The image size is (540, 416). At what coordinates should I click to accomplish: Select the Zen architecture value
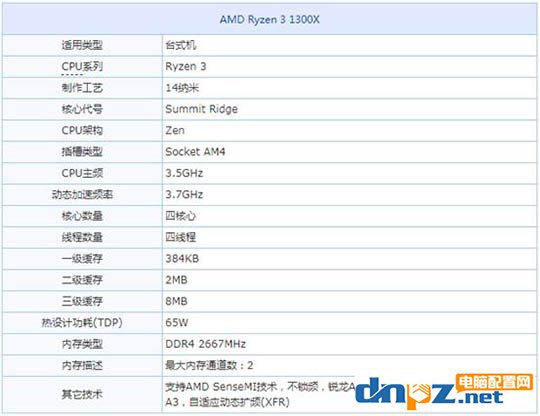pos(175,131)
